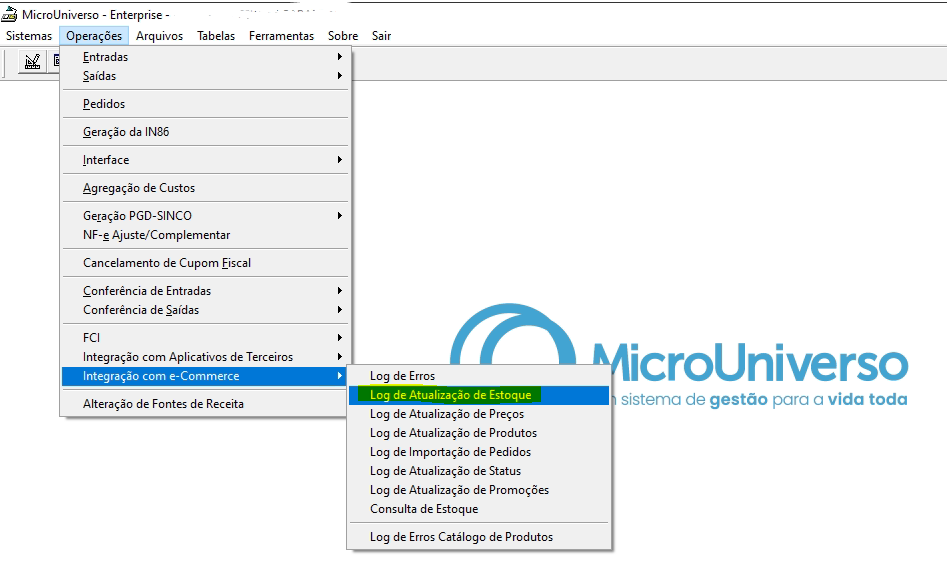Select Agregação de Custos

click(x=206, y=188)
